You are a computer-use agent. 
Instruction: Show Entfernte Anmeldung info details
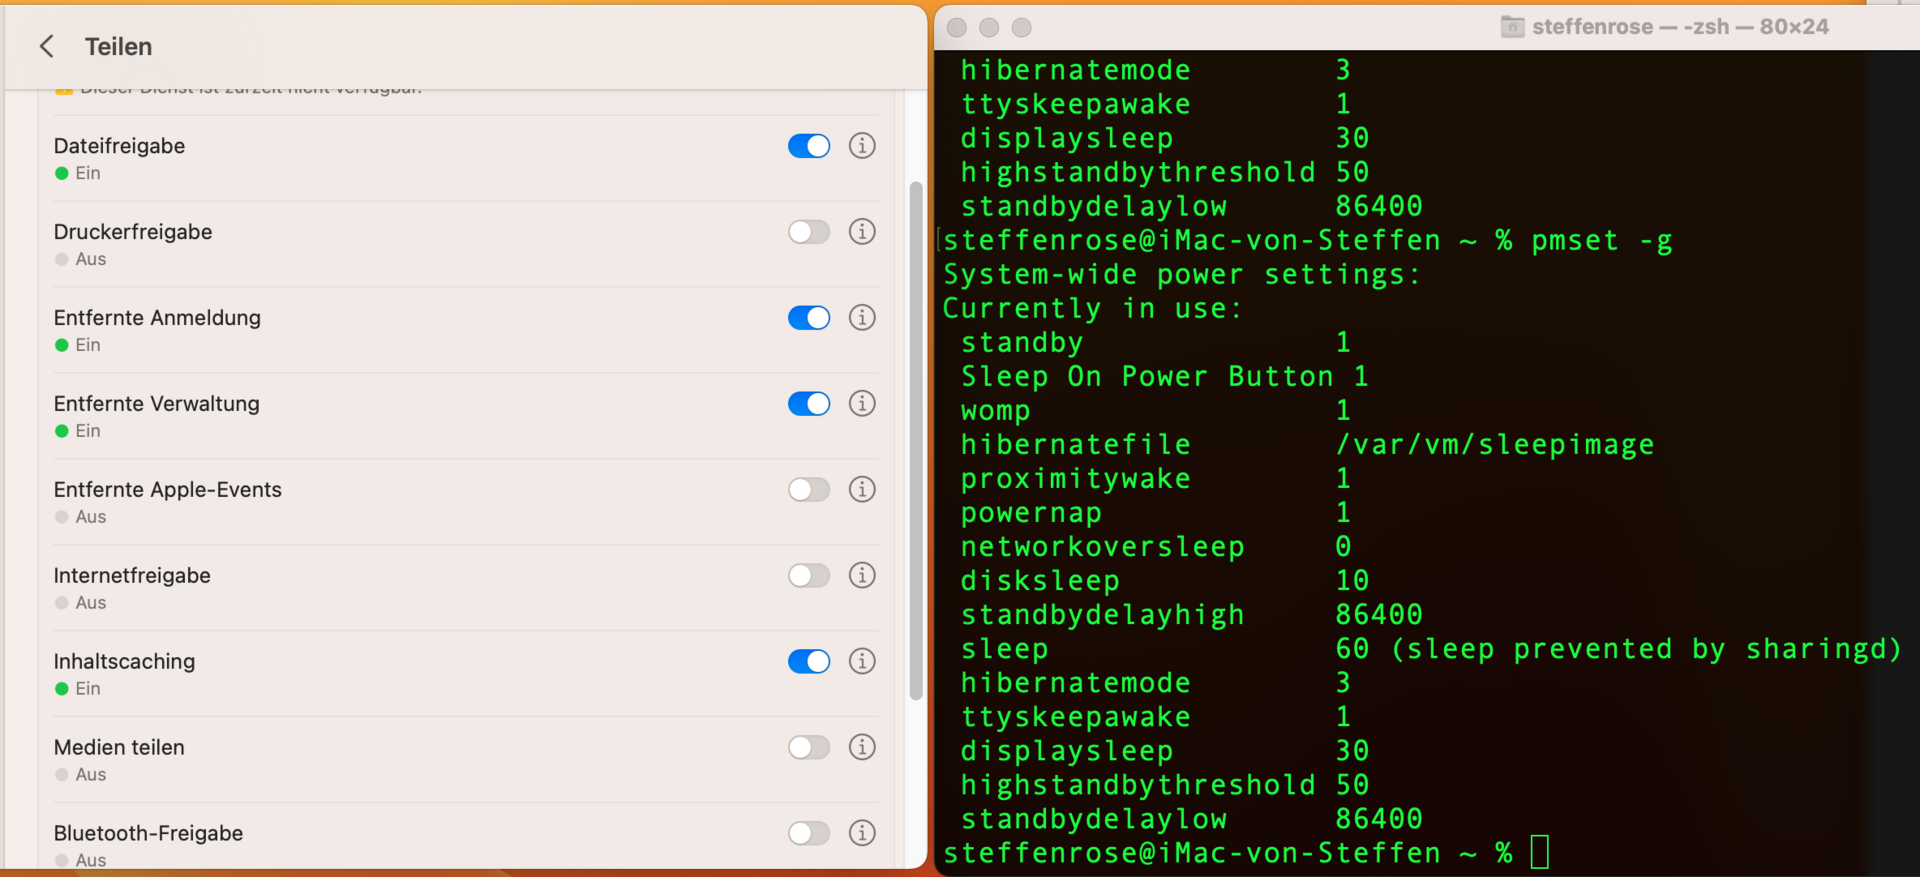tap(862, 318)
